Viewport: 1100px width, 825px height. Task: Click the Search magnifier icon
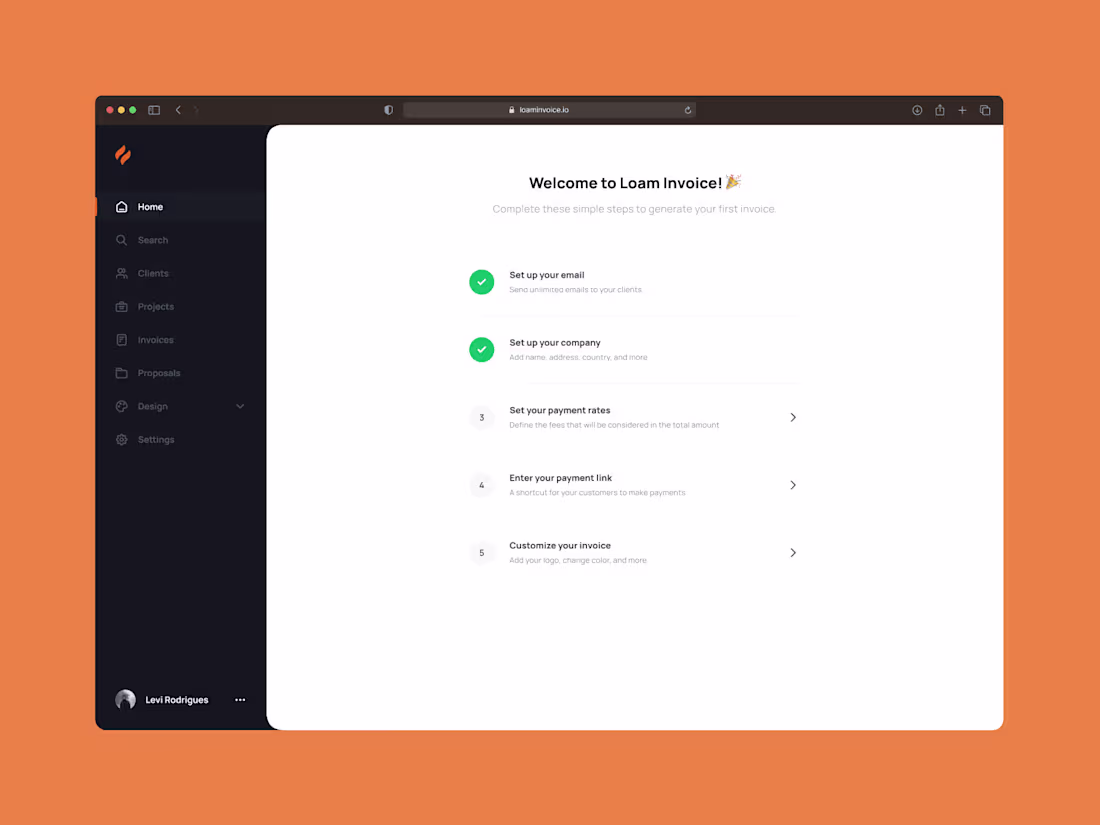[121, 240]
